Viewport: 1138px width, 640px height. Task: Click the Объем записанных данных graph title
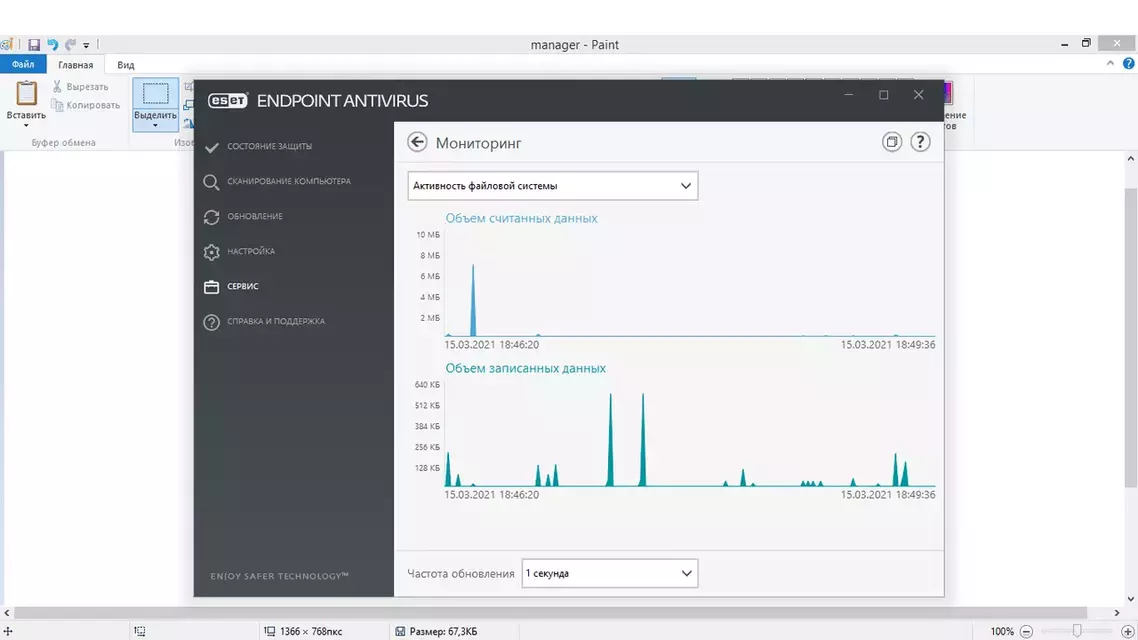[525, 368]
